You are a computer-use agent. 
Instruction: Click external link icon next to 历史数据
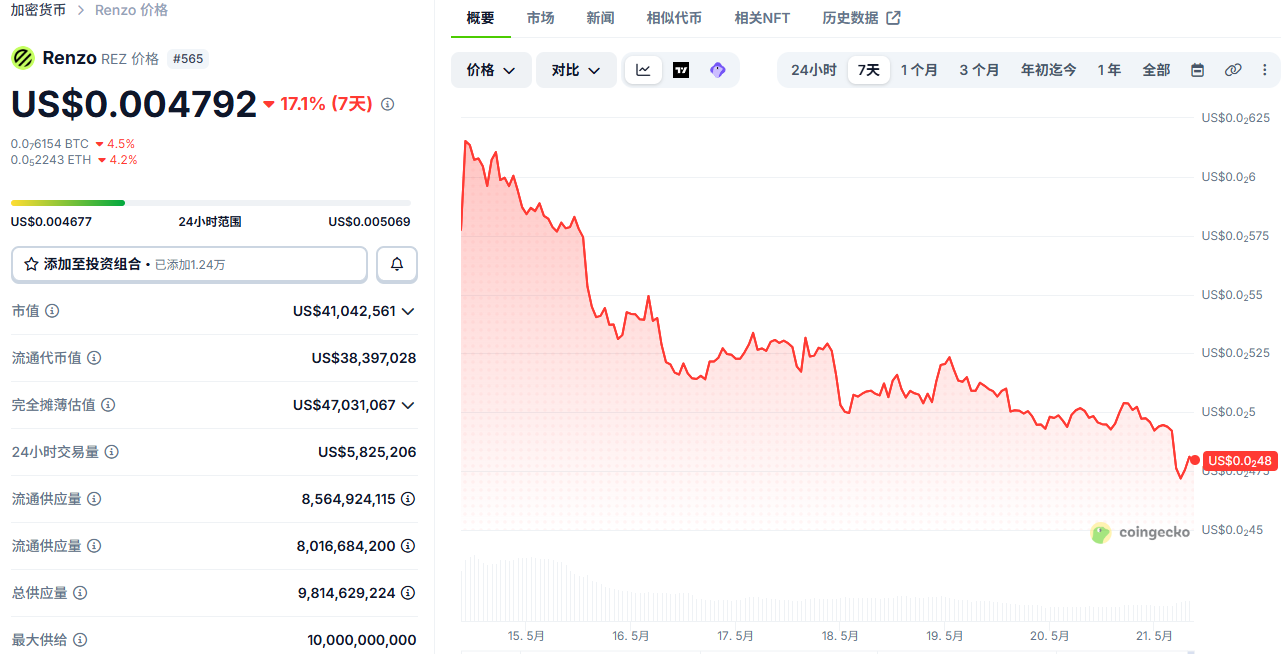[893, 18]
